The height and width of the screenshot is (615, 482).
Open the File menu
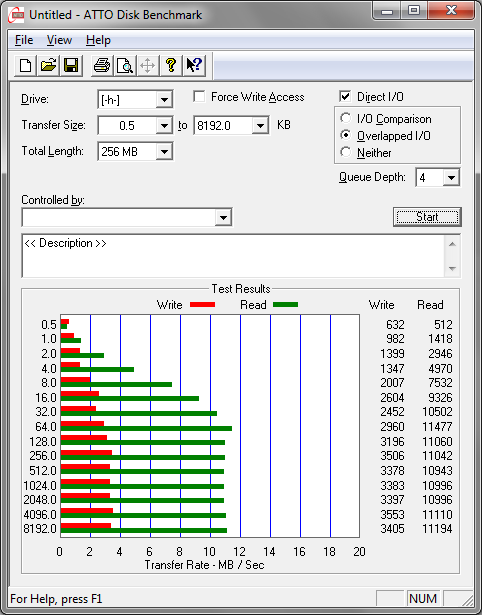[24, 40]
